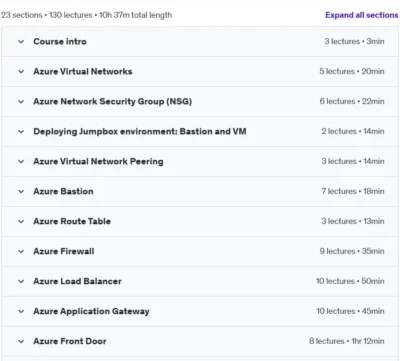Expand the Azure Virtual Network Peering chevron
The width and height of the screenshot is (400, 361).
click(x=21, y=162)
